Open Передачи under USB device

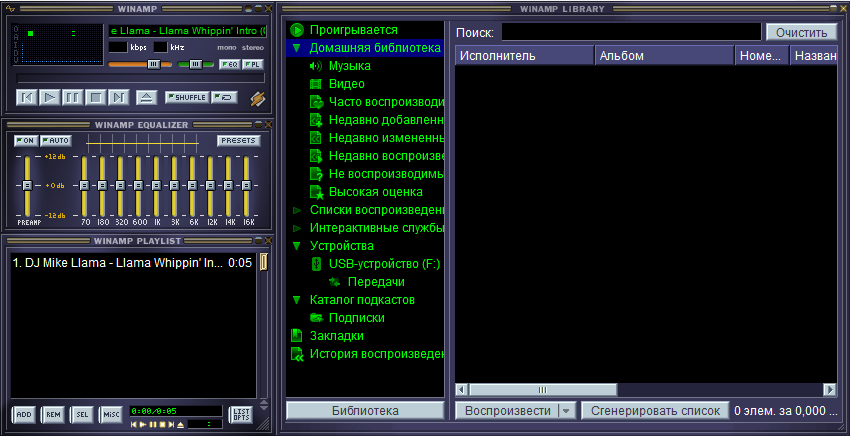click(x=376, y=282)
